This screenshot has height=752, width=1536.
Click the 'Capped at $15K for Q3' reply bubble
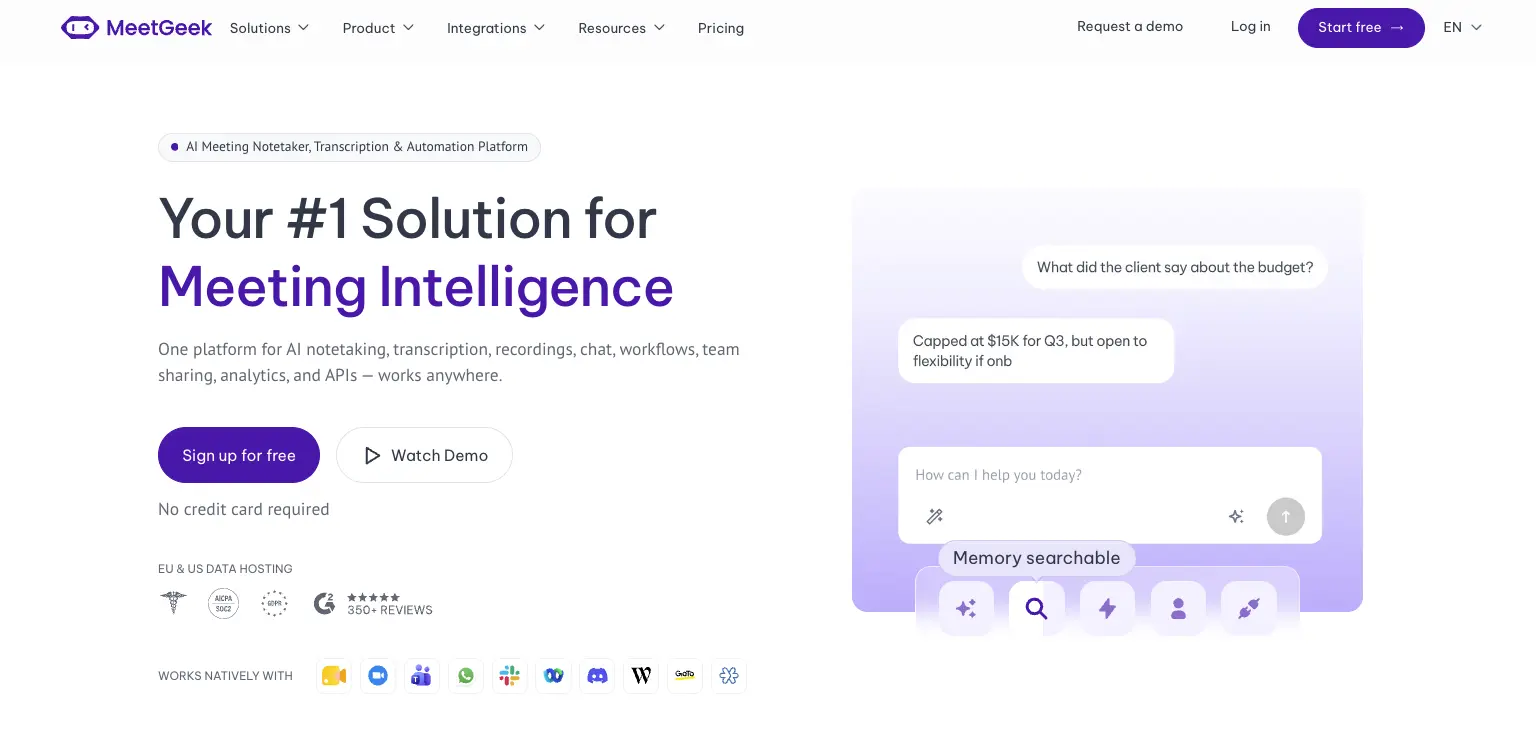coord(1036,351)
